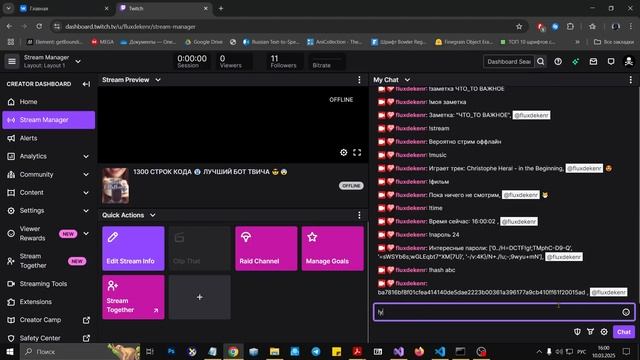This screenshot has width=640, height=360.
Task: Open My Chat panel options menu
Action: [631, 80]
